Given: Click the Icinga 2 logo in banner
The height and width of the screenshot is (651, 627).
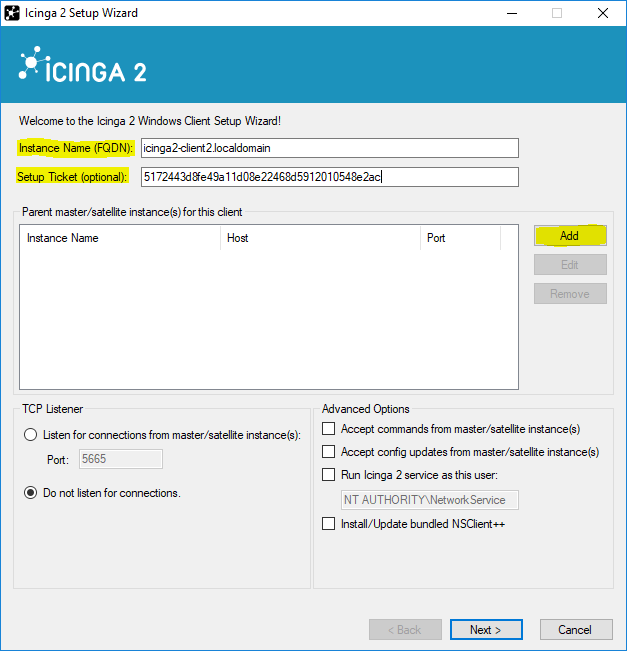Looking at the screenshot, I should click(83, 65).
